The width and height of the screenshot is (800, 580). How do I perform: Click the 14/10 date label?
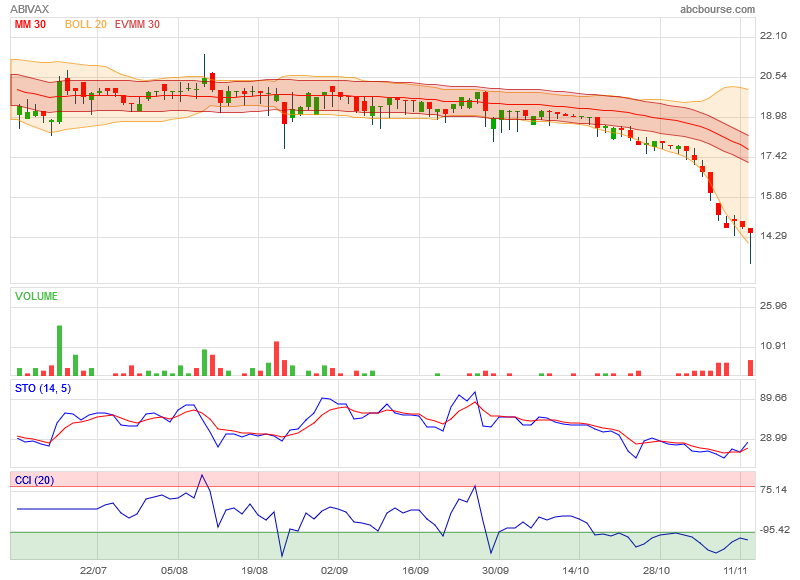pyautogui.click(x=575, y=570)
